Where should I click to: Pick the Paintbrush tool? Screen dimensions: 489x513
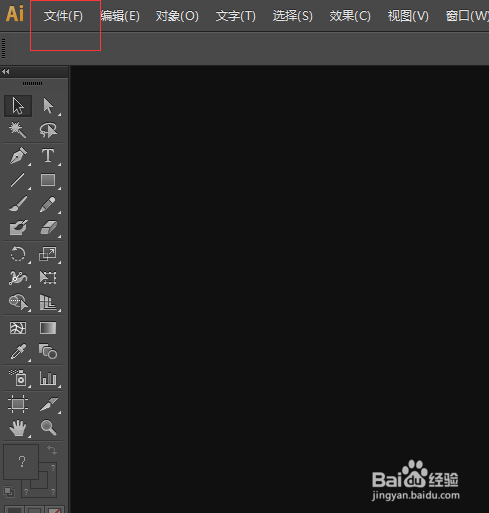[x=18, y=204]
